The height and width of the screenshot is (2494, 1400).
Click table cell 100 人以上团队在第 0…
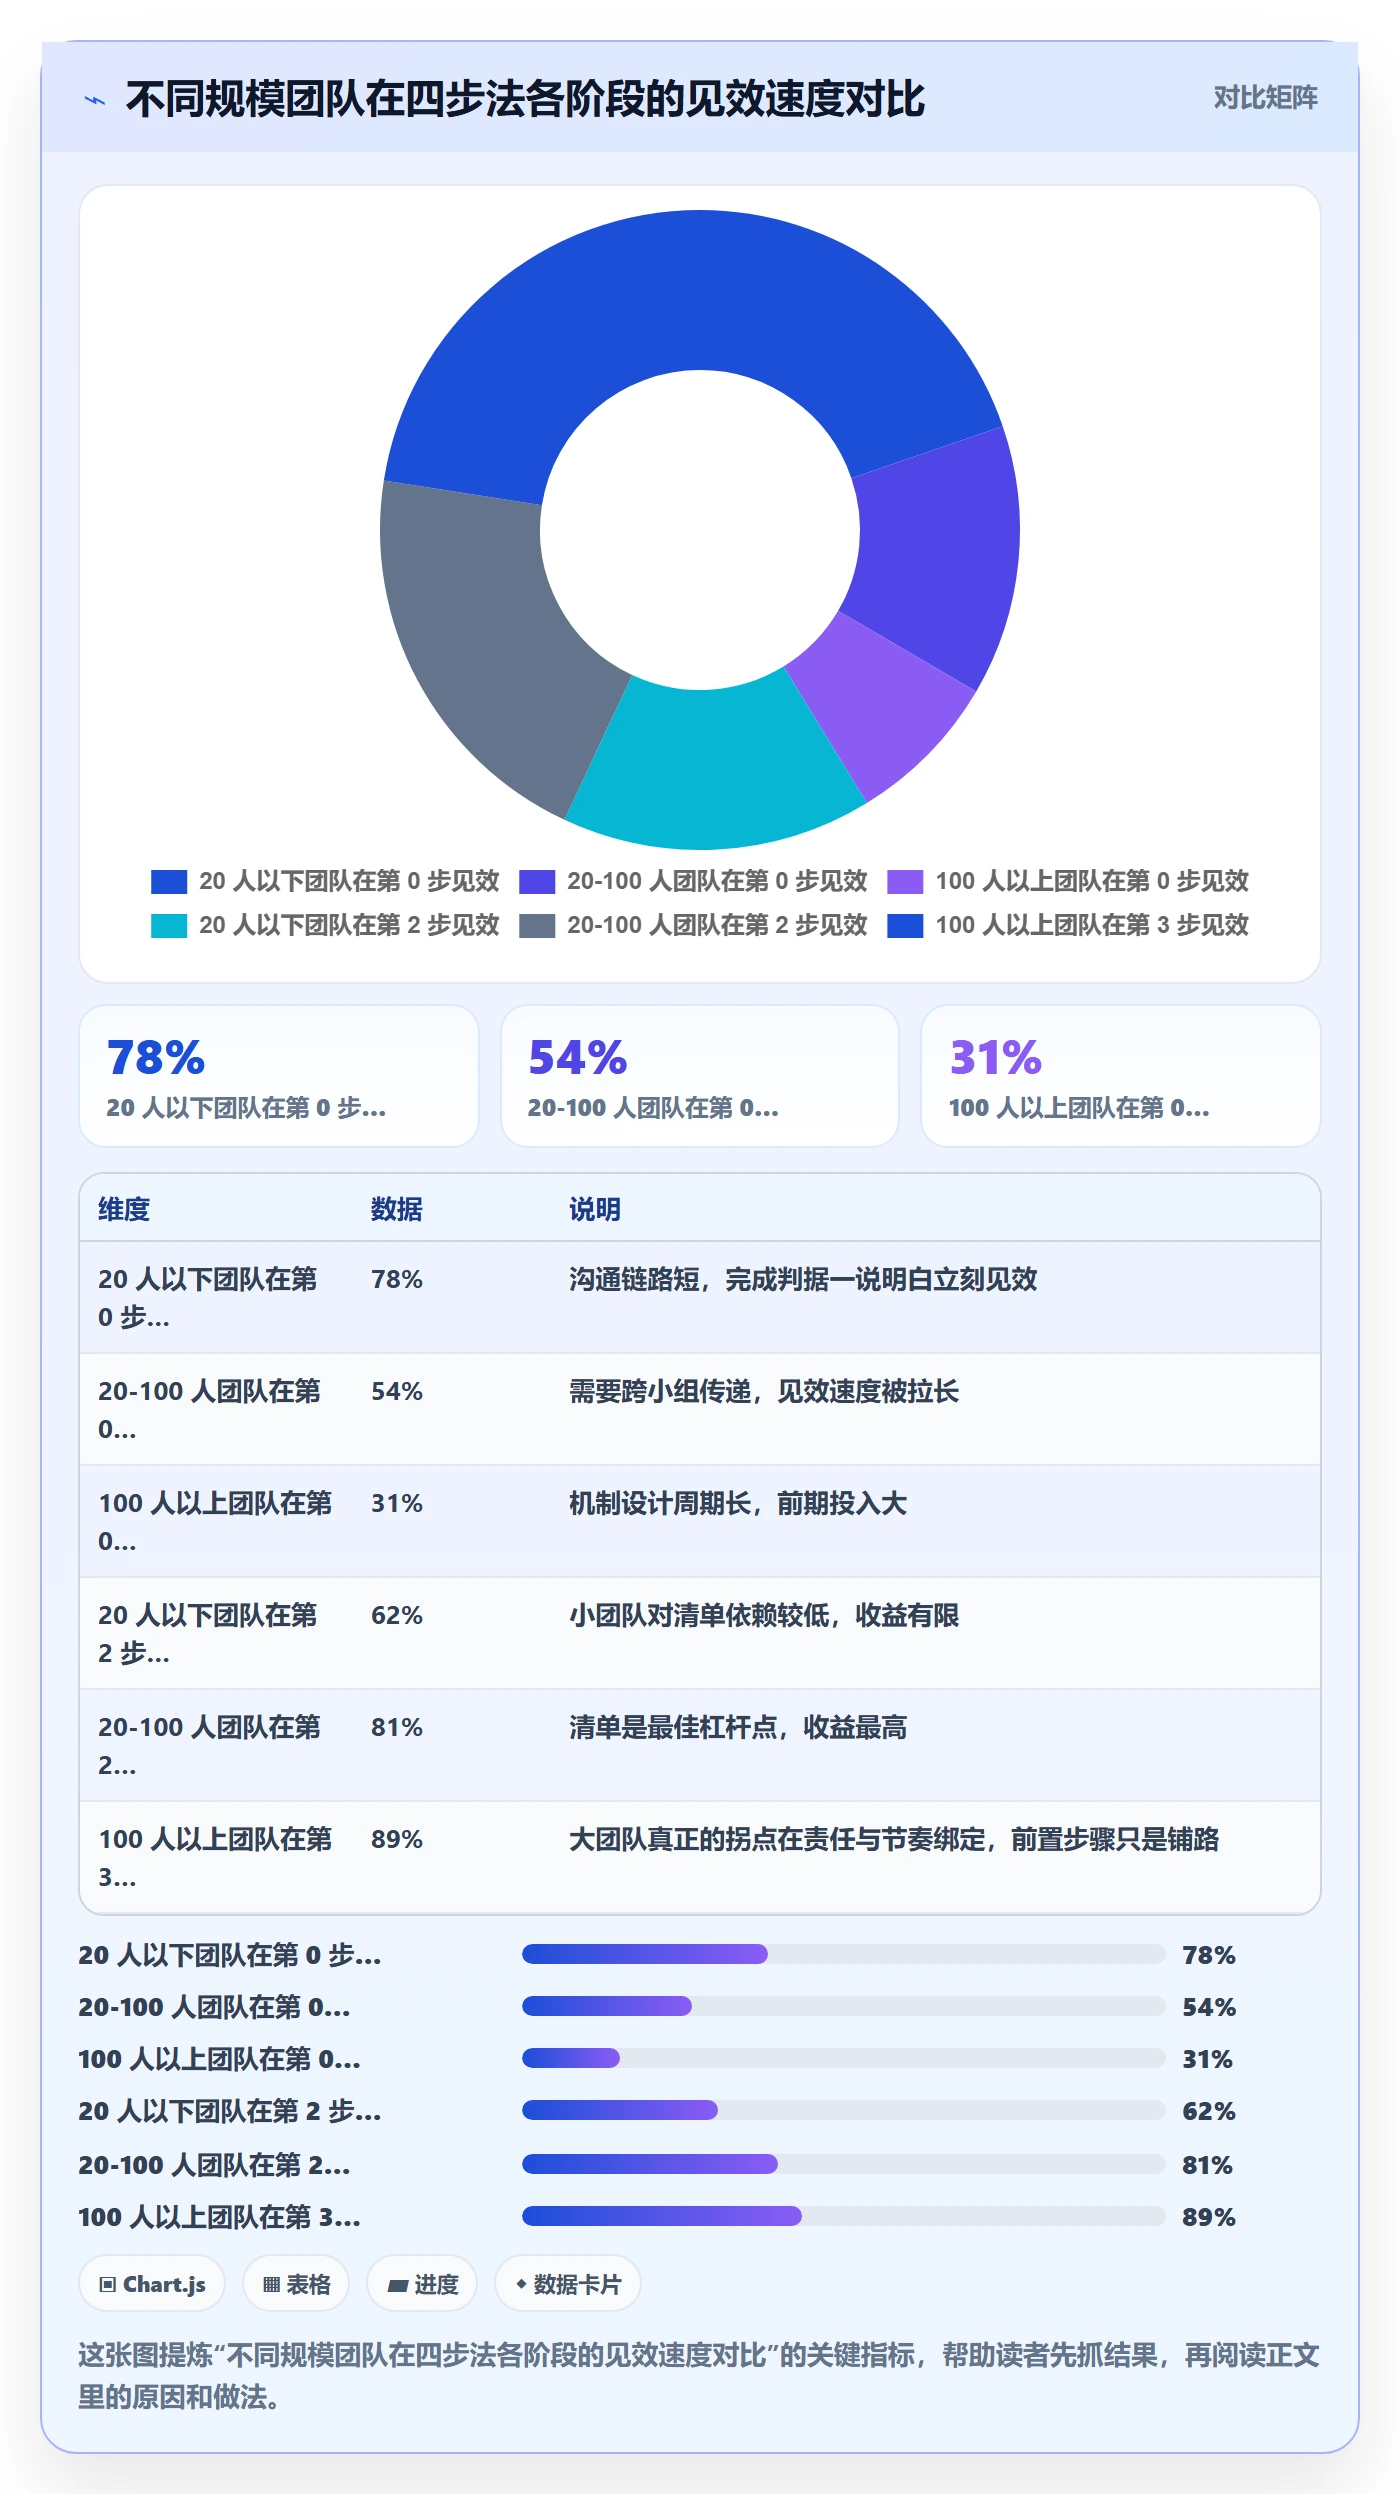pos(215,1522)
